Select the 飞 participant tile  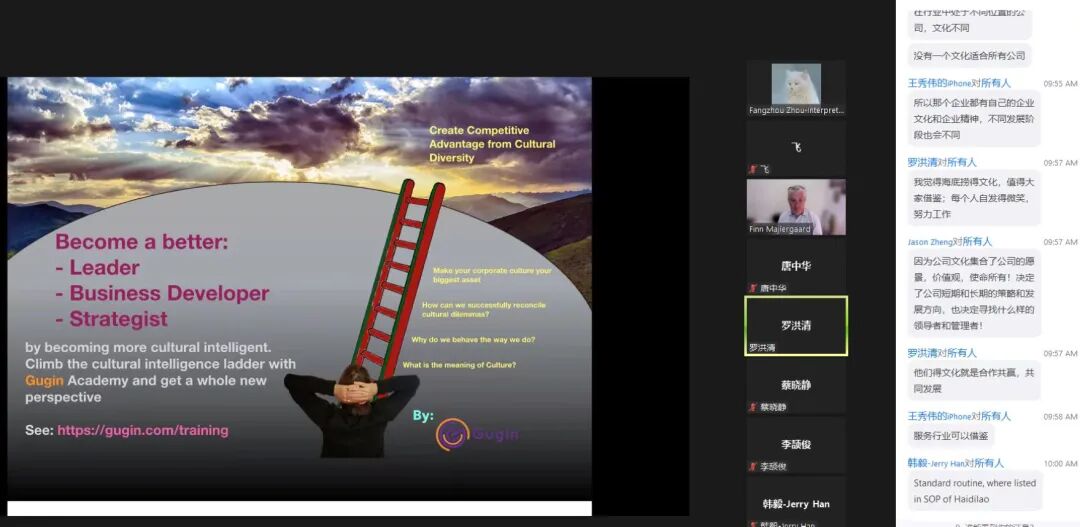click(796, 147)
